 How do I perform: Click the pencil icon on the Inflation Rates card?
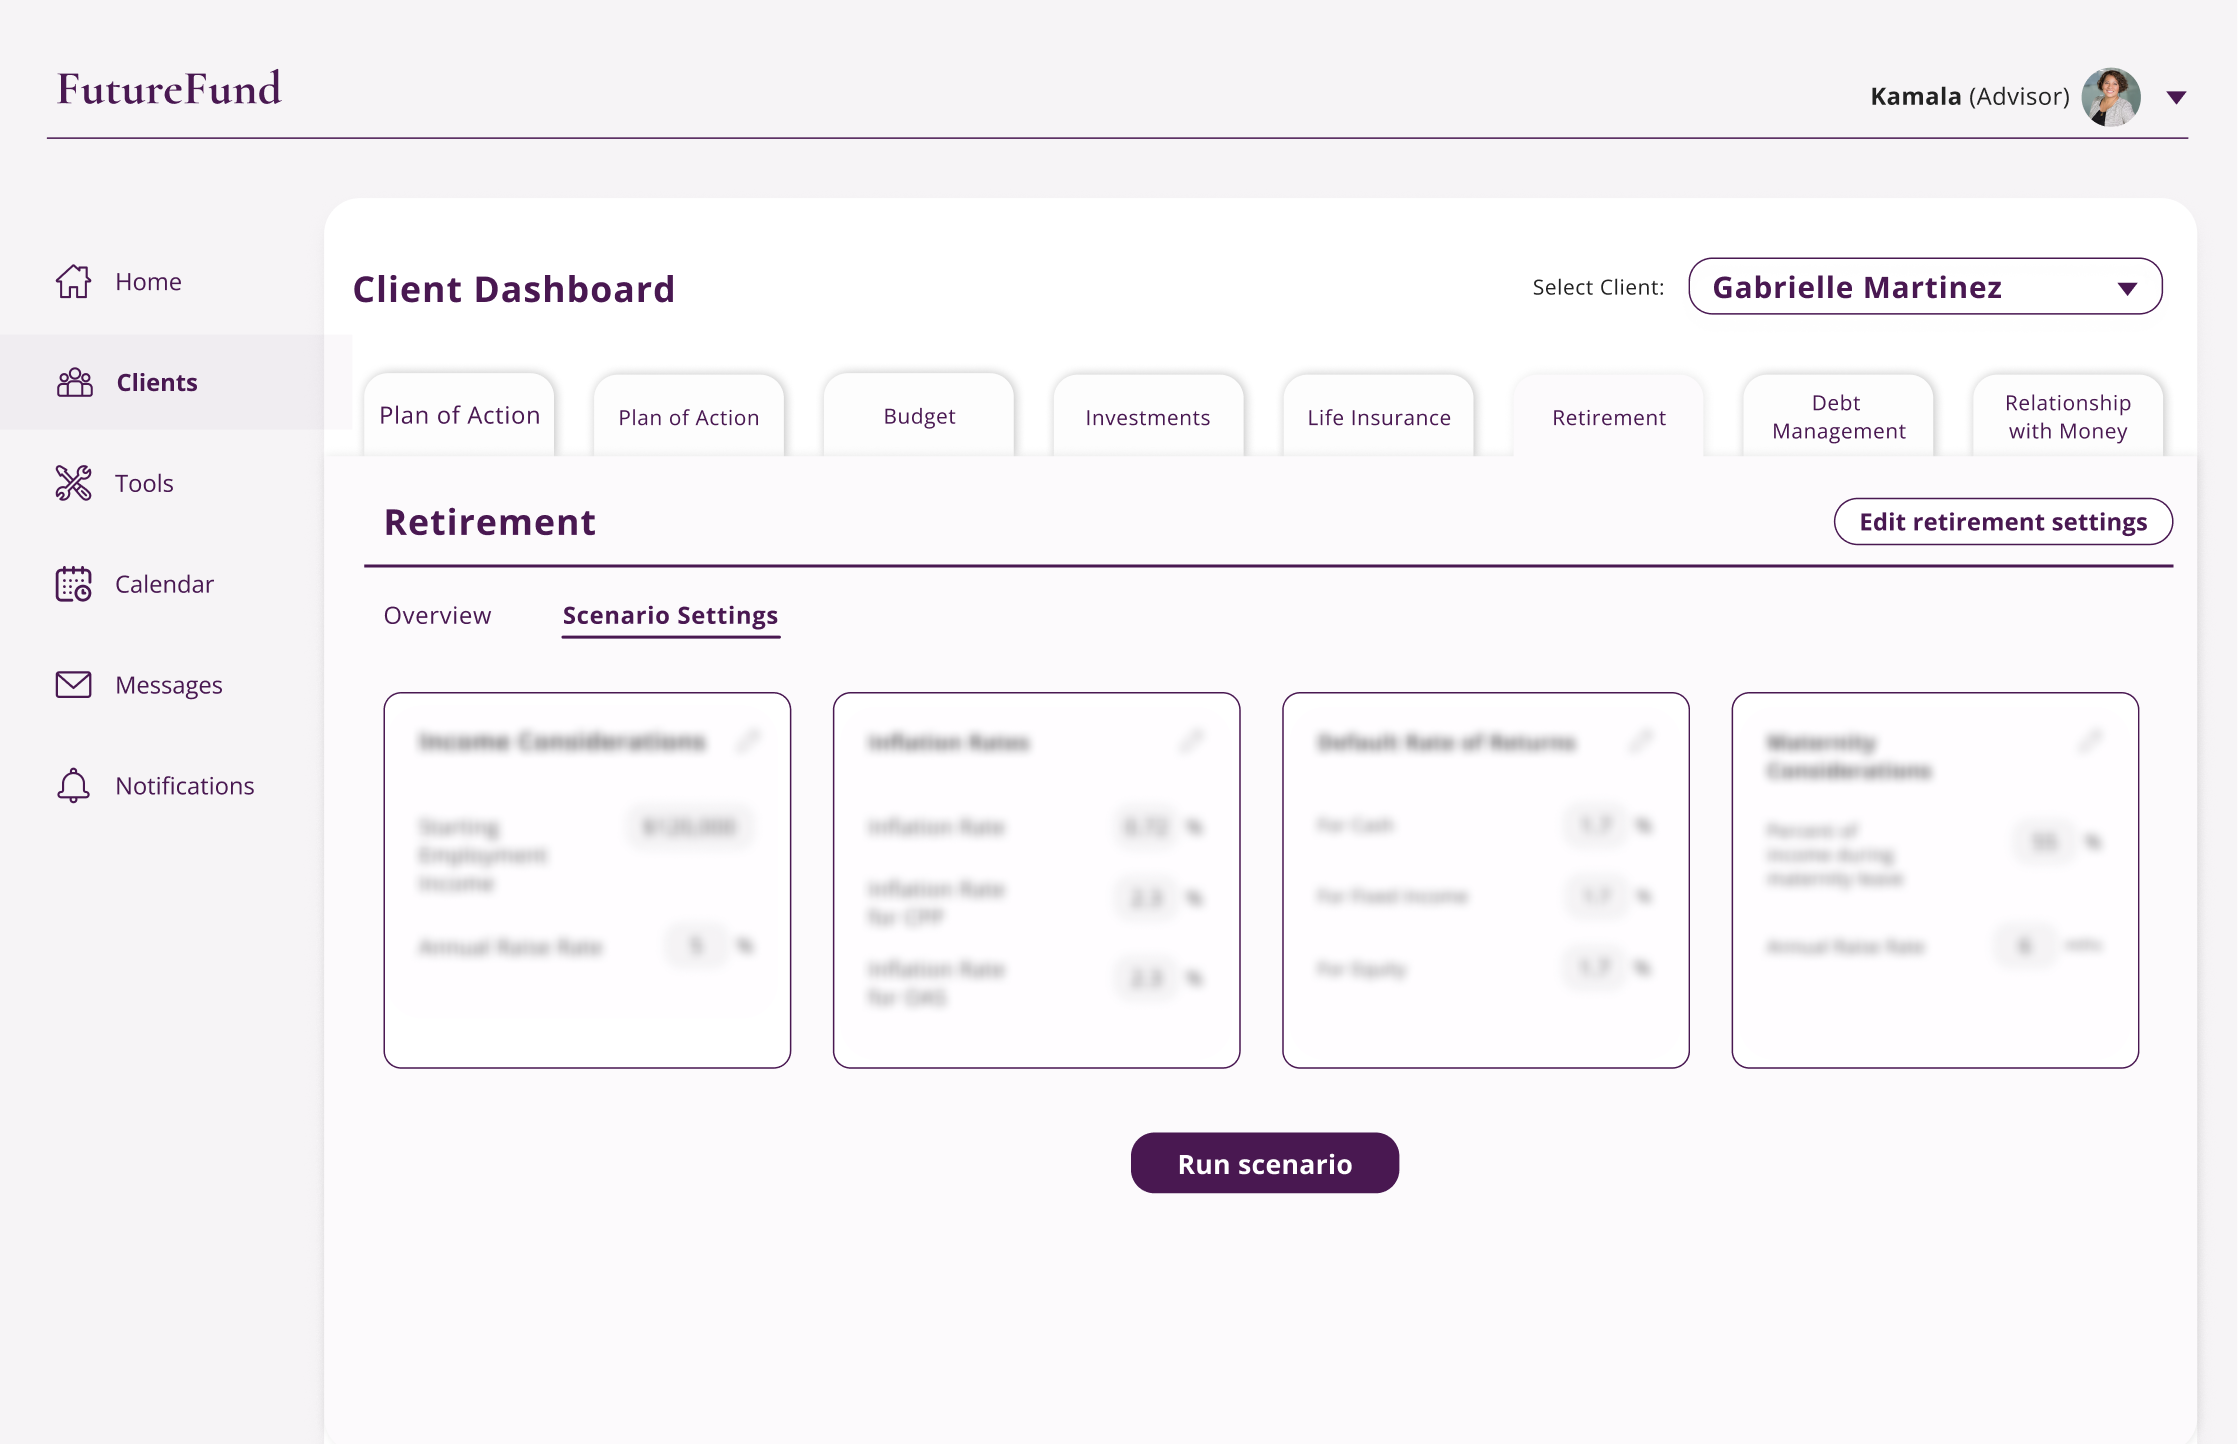(x=1191, y=741)
